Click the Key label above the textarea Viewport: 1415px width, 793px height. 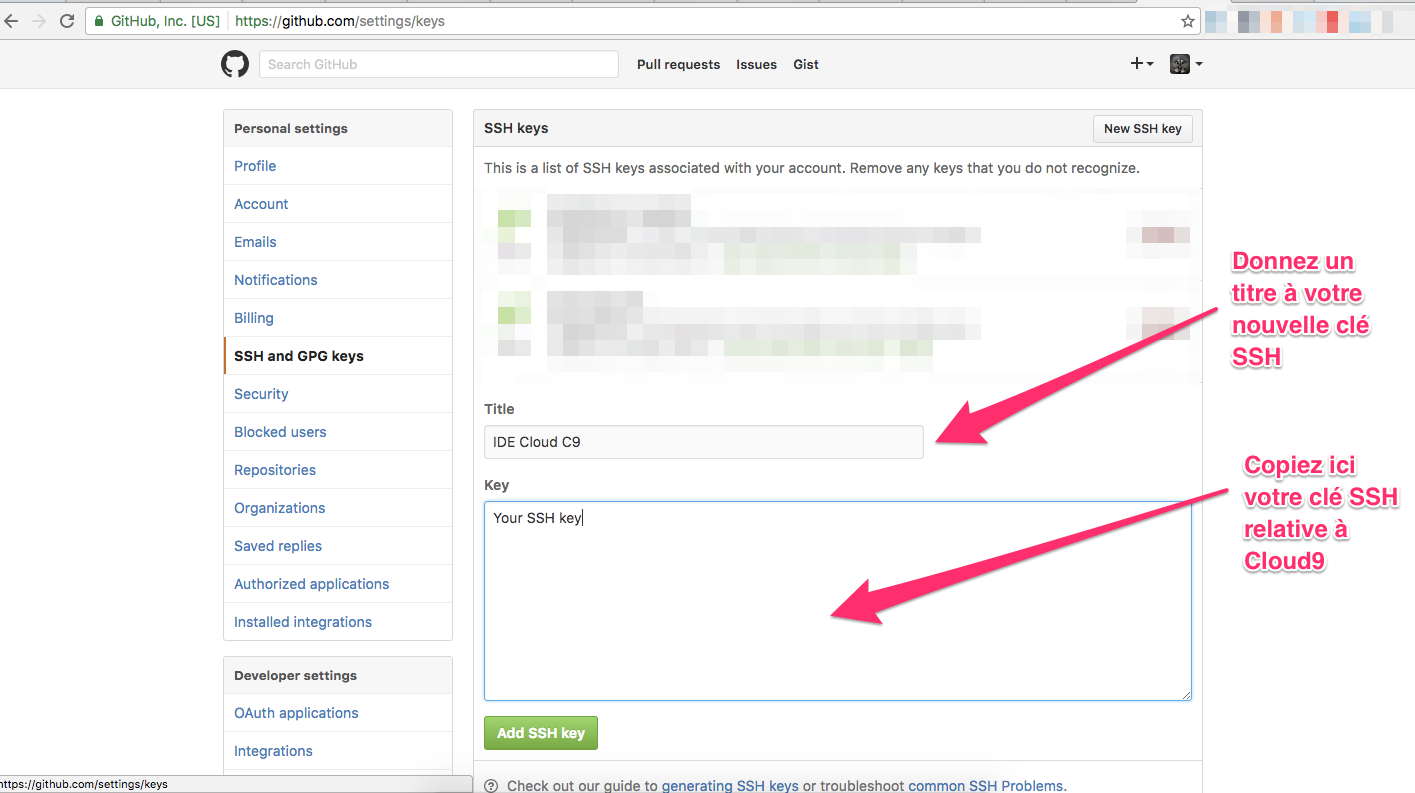[497, 485]
